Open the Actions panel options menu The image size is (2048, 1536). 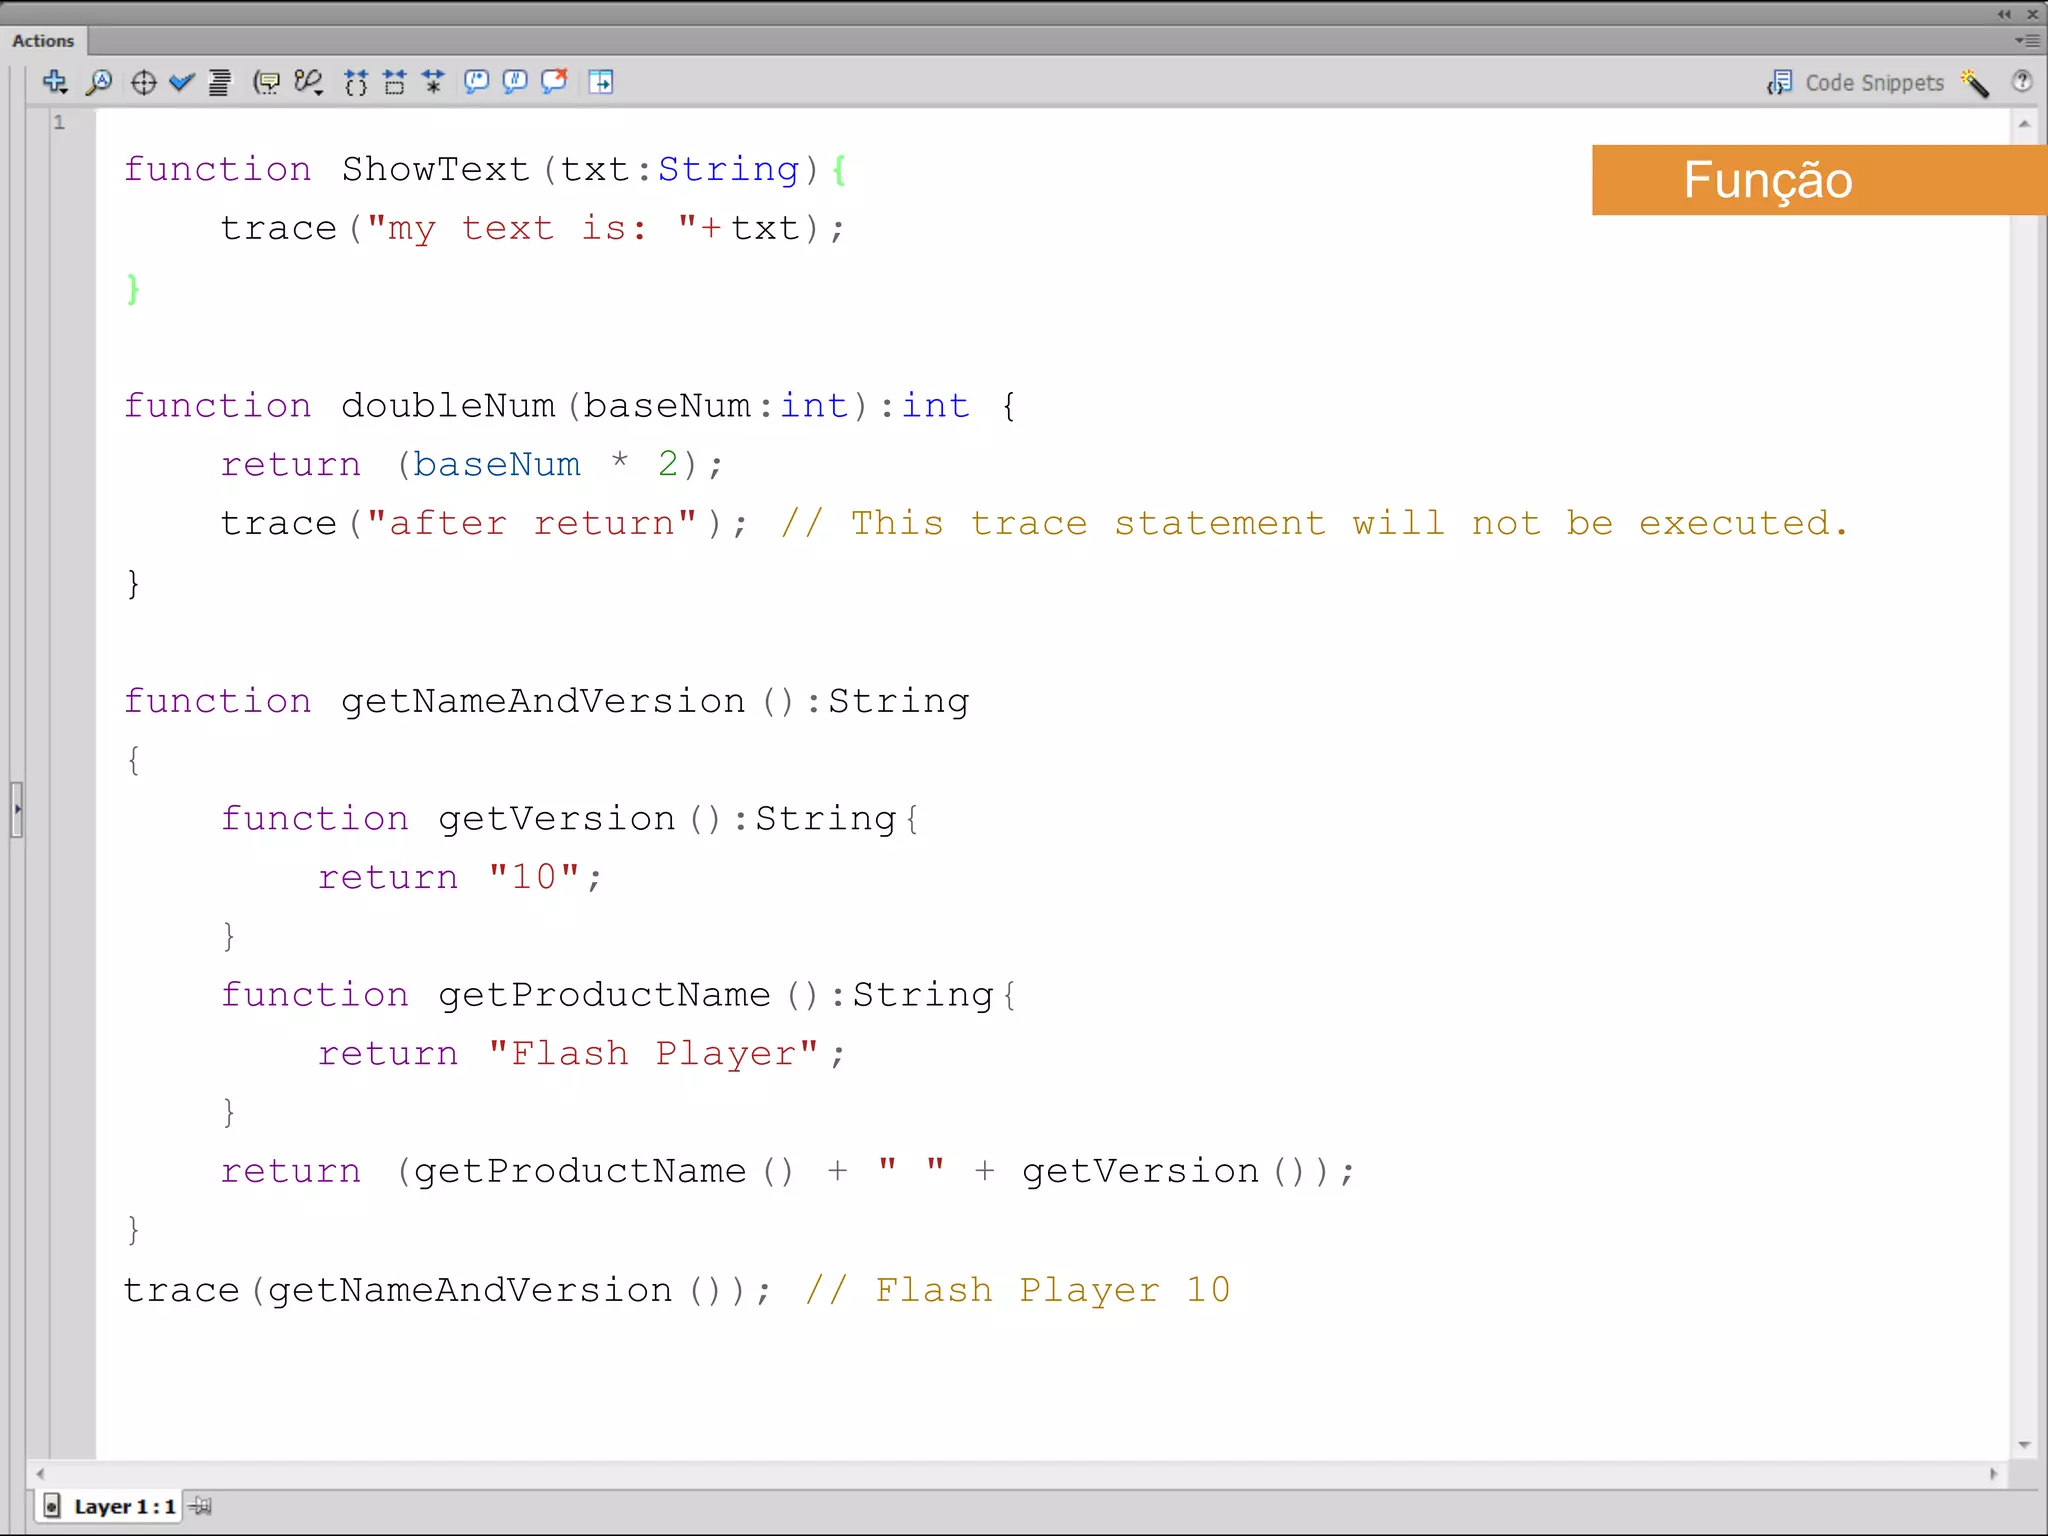[2027, 41]
